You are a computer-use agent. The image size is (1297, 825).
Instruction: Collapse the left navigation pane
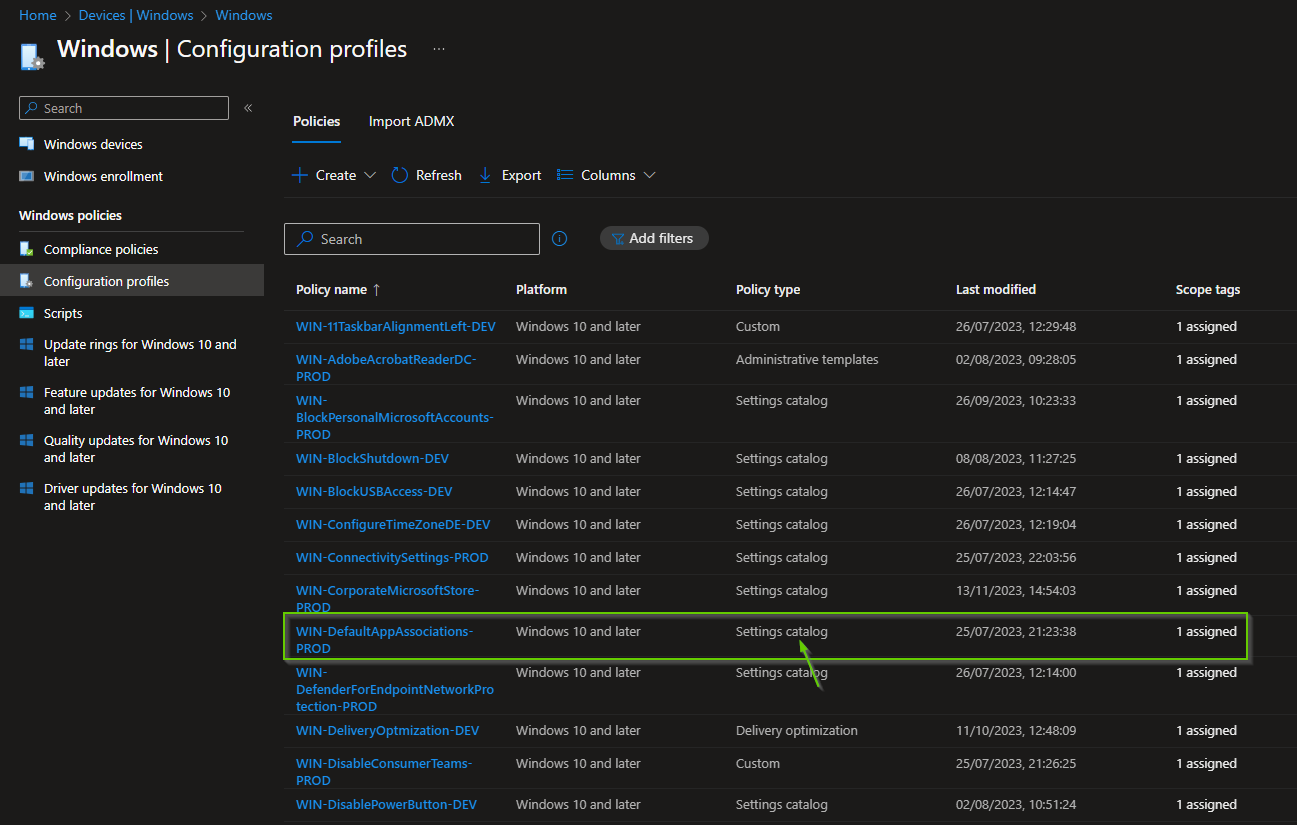pyautogui.click(x=248, y=108)
